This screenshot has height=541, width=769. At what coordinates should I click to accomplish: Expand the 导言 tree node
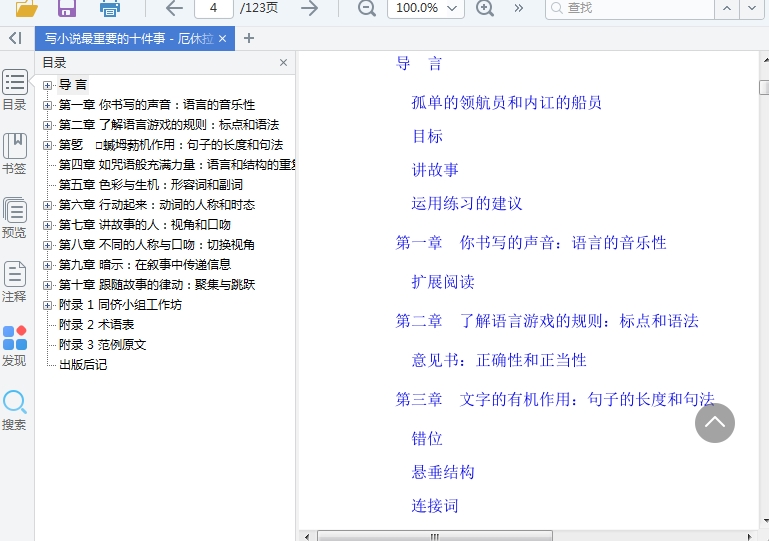click(x=47, y=85)
